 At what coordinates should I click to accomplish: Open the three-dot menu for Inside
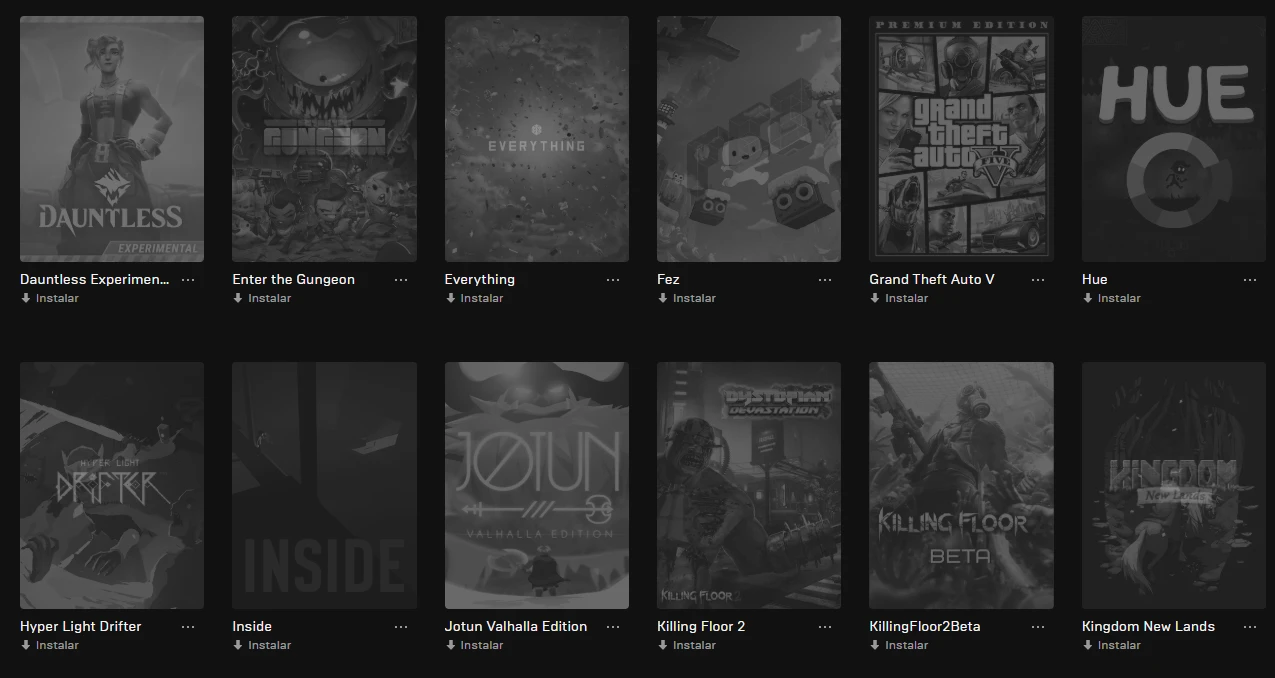point(401,627)
